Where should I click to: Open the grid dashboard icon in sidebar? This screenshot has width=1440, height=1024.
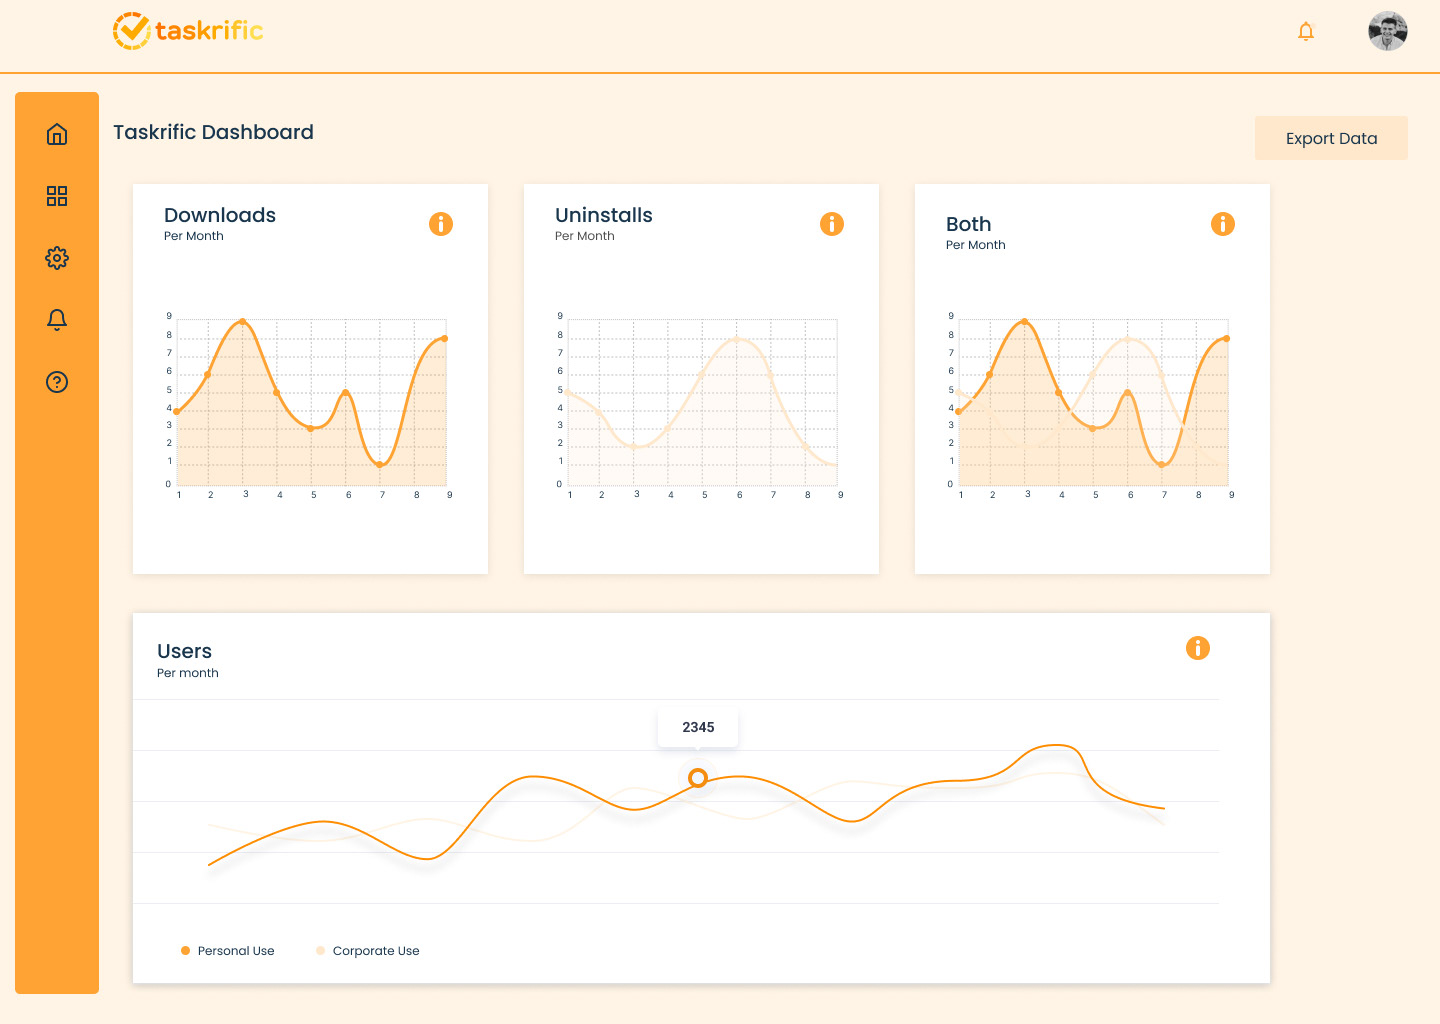57,196
